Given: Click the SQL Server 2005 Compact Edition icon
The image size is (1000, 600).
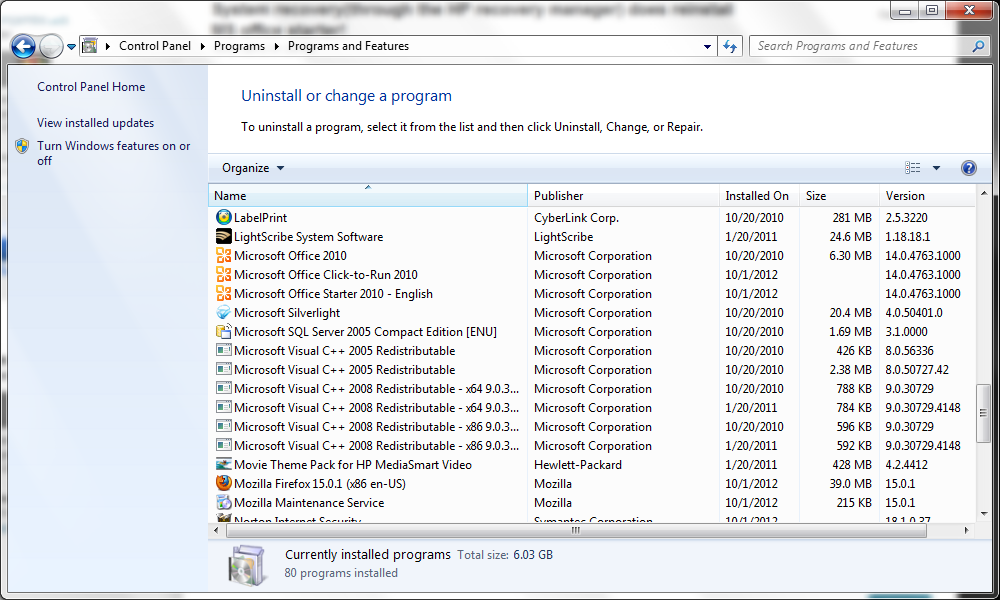Looking at the screenshot, I should [x=223, y=332].
